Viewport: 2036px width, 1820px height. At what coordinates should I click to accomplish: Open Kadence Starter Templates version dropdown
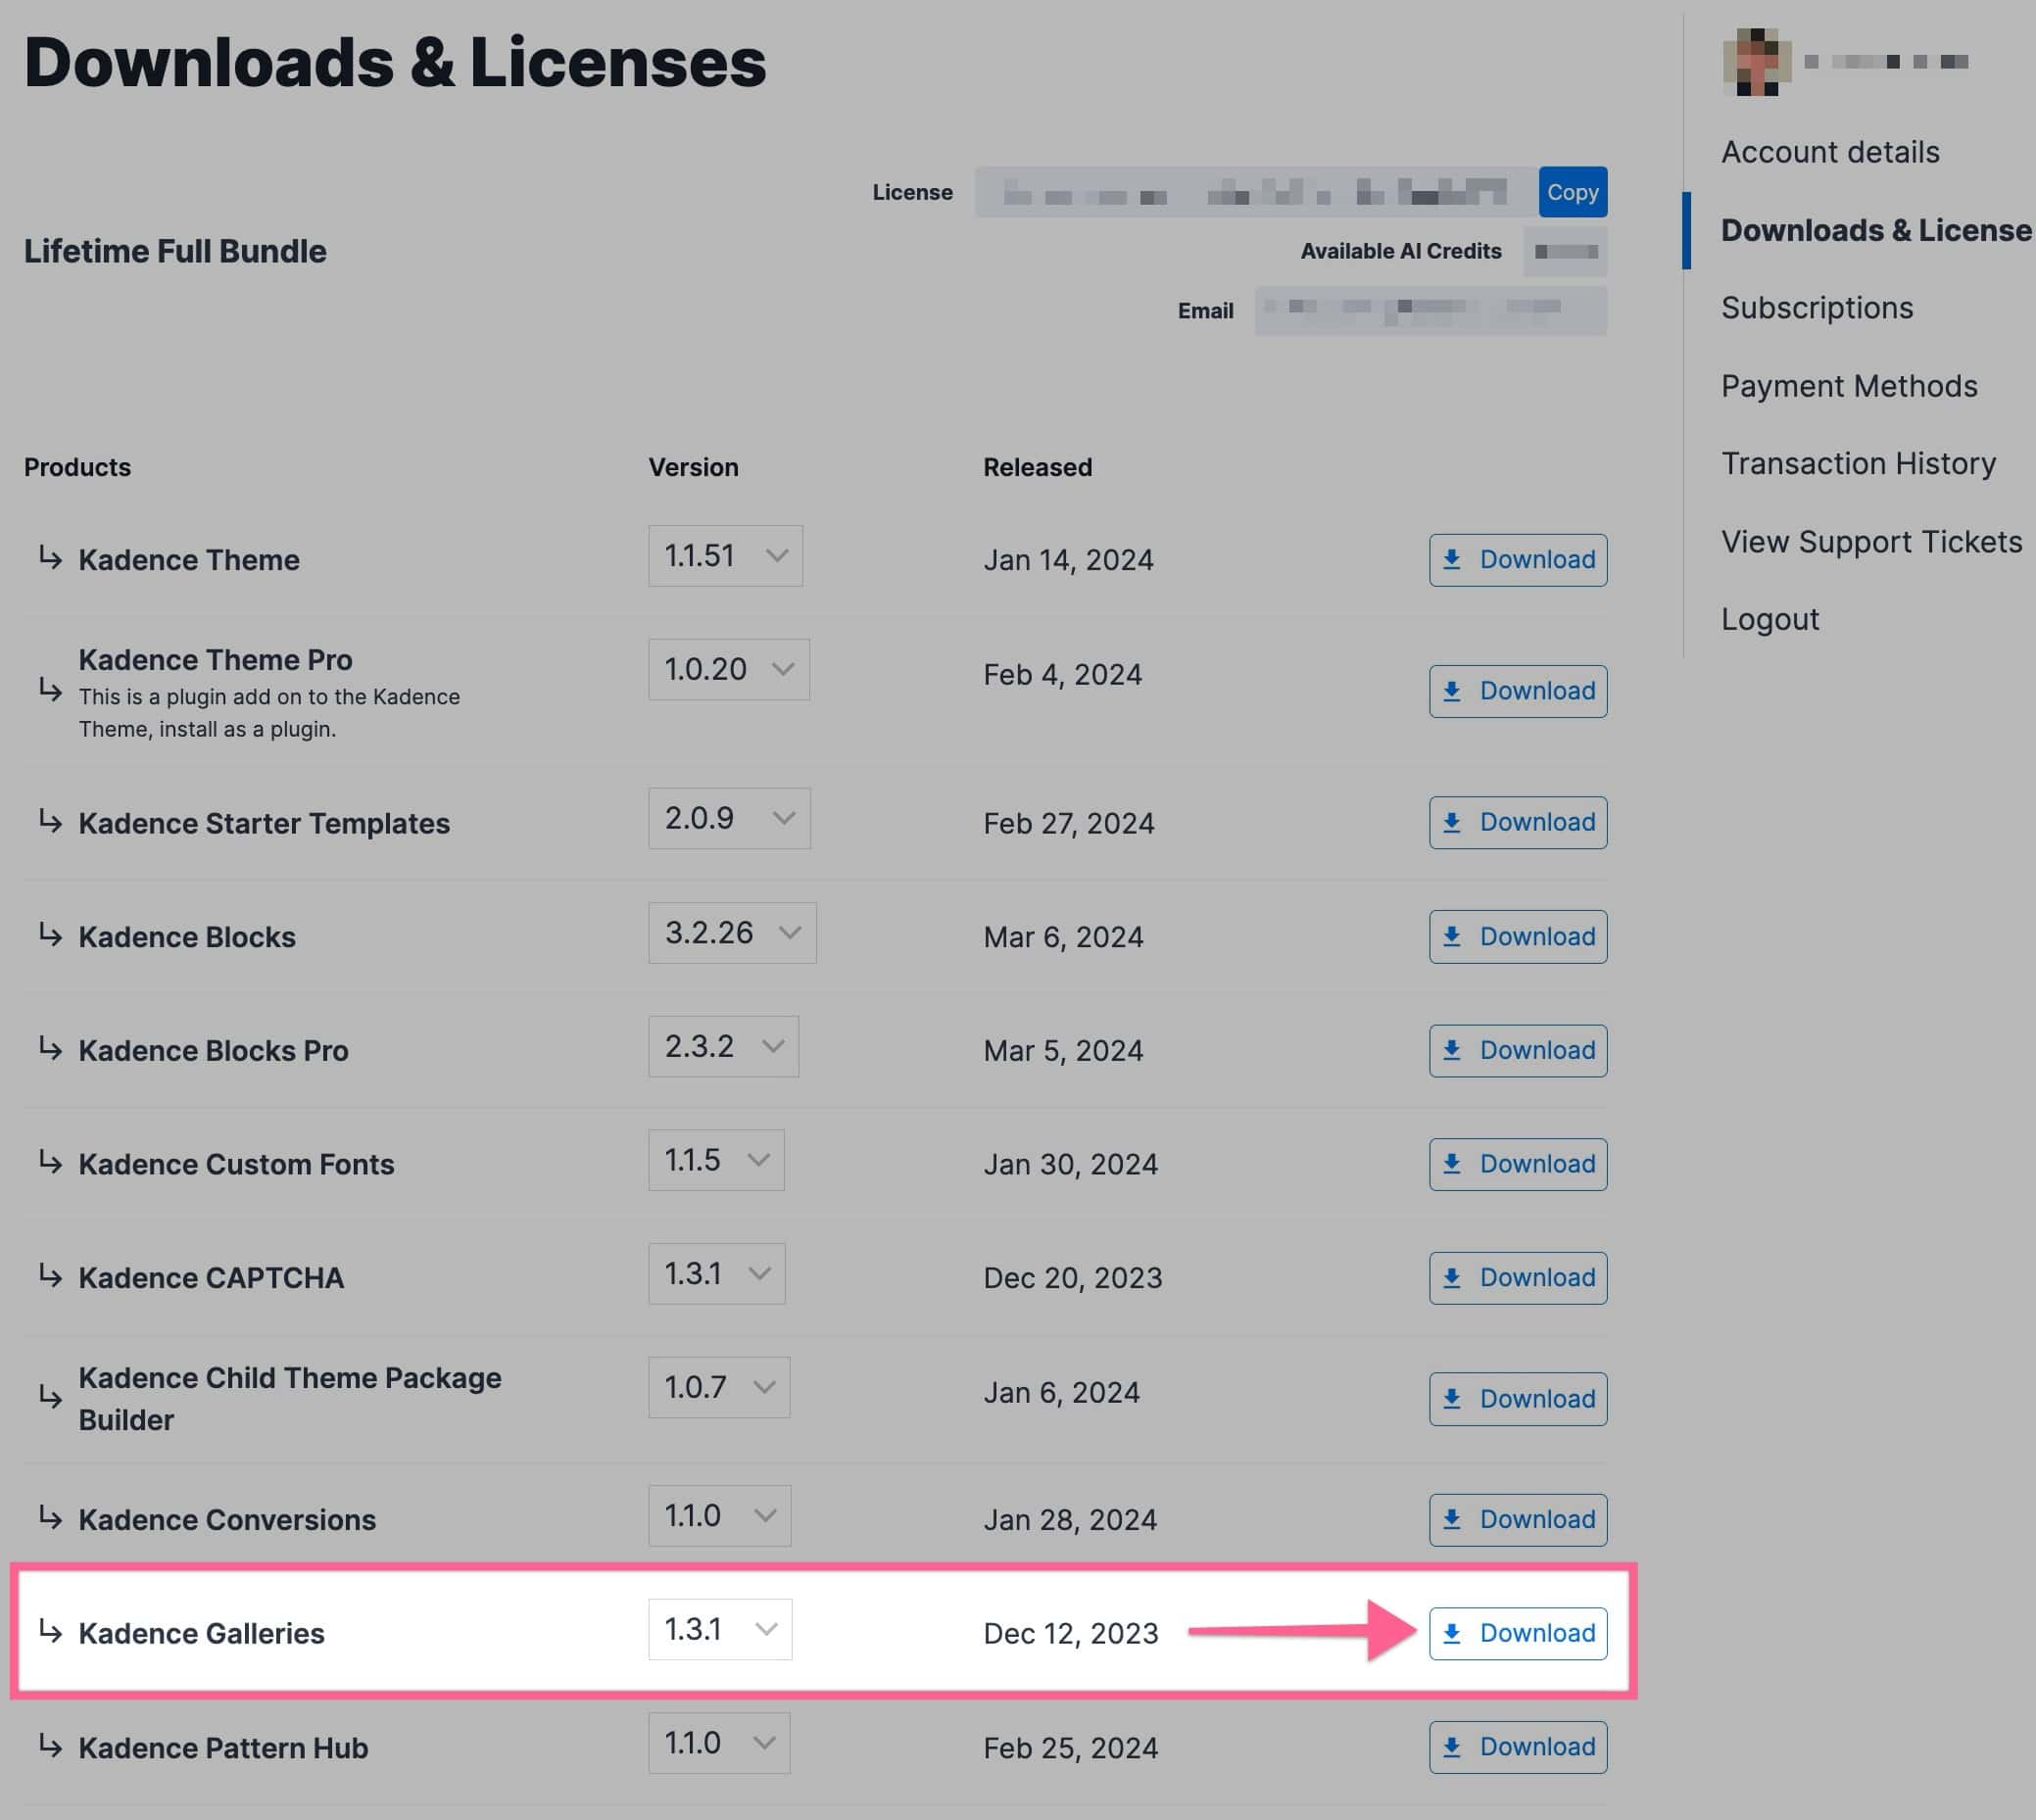[x=729, y=819]
